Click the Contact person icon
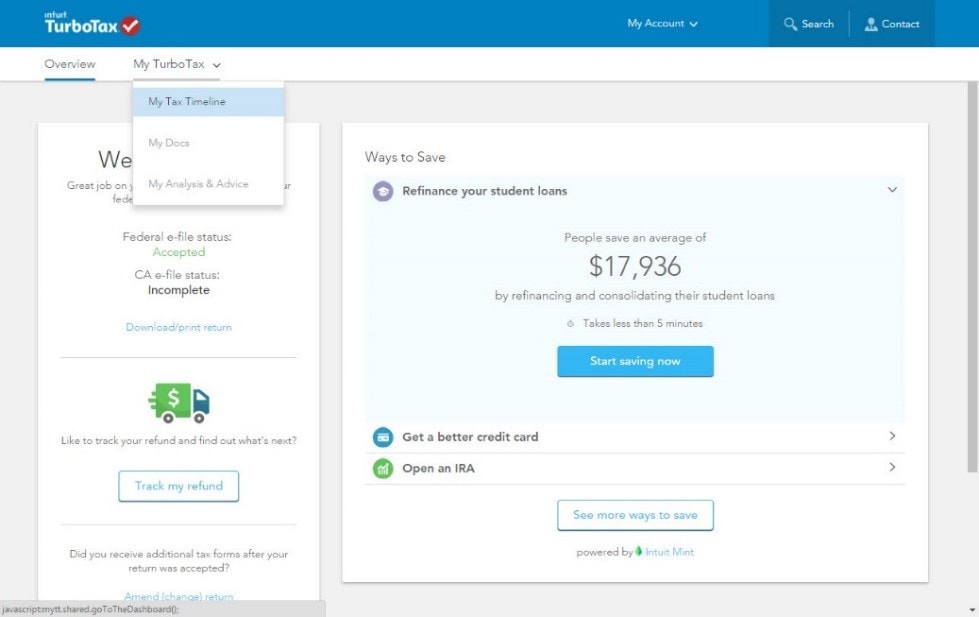 point(870,24)
